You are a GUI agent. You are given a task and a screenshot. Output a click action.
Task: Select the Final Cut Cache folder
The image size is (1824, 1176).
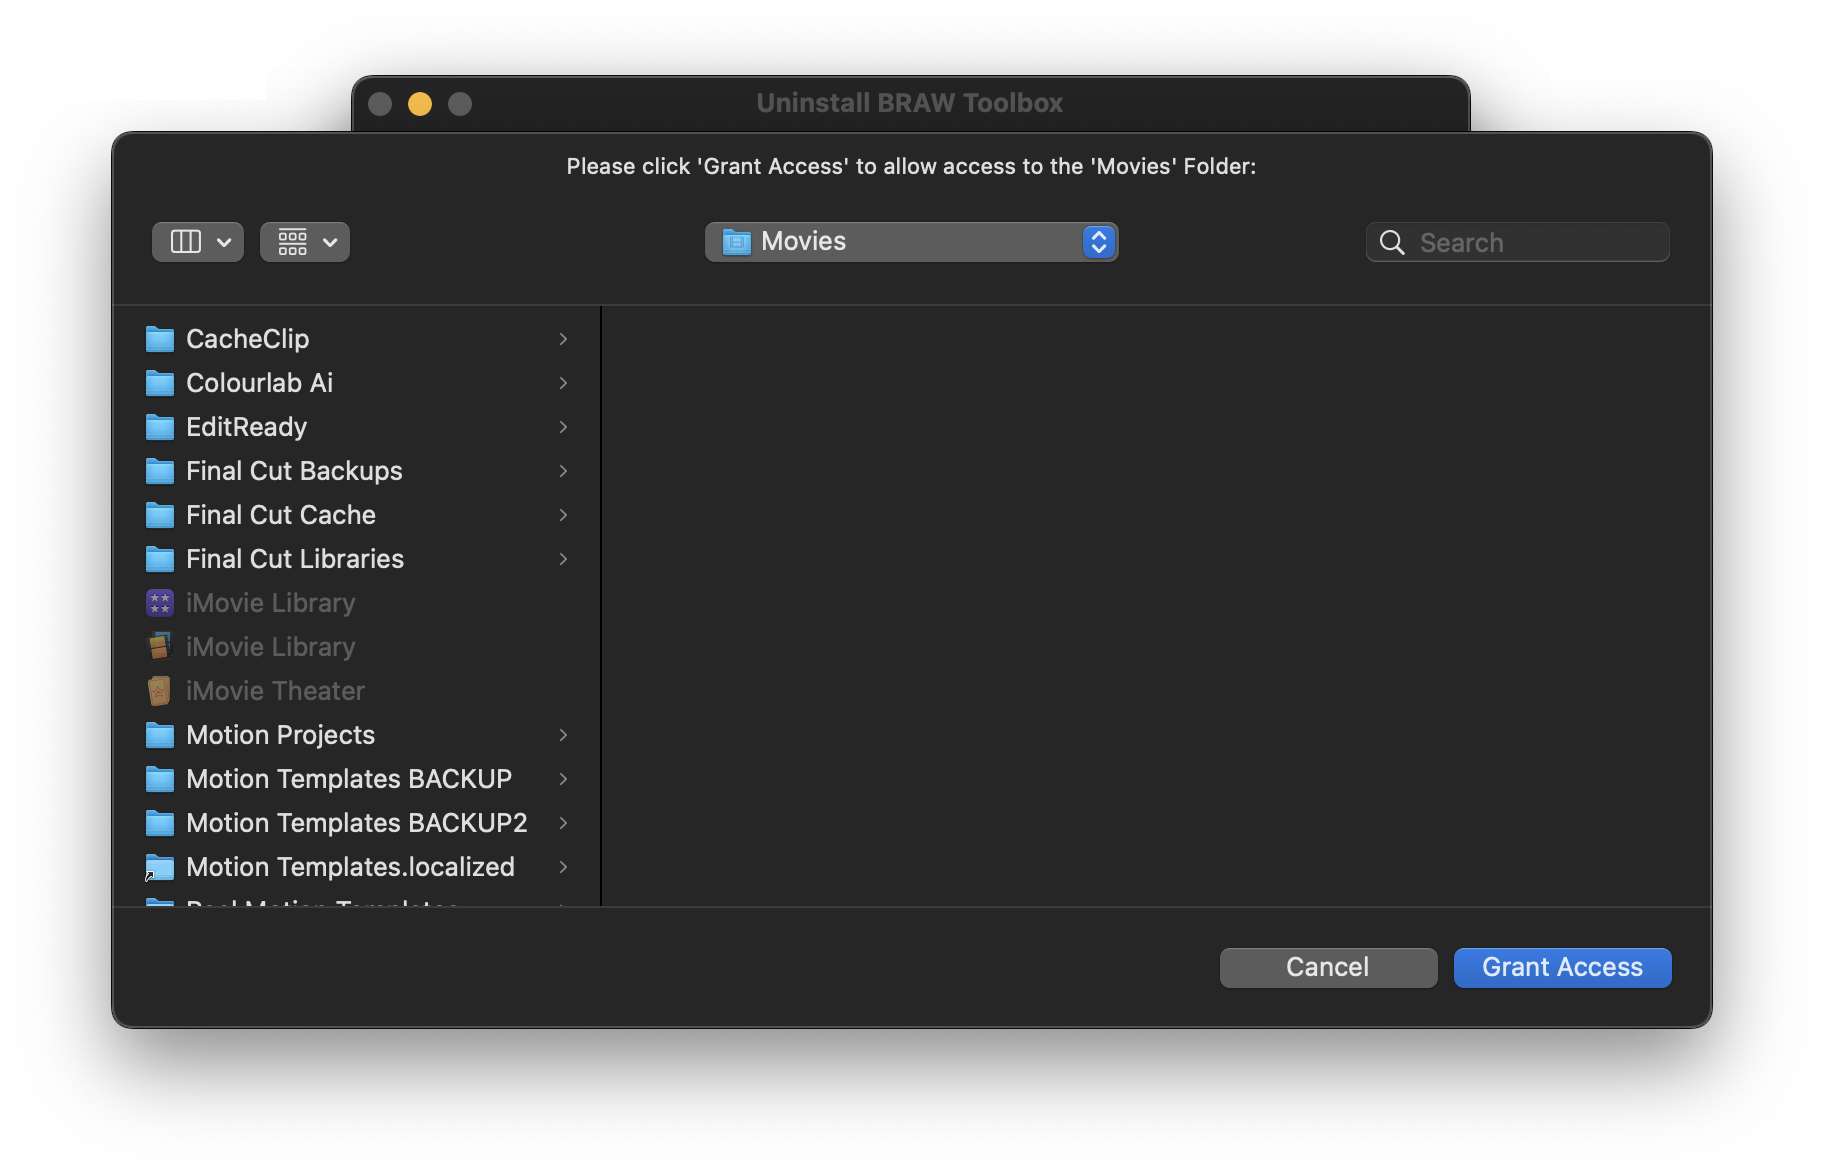(x=281, y=515)
